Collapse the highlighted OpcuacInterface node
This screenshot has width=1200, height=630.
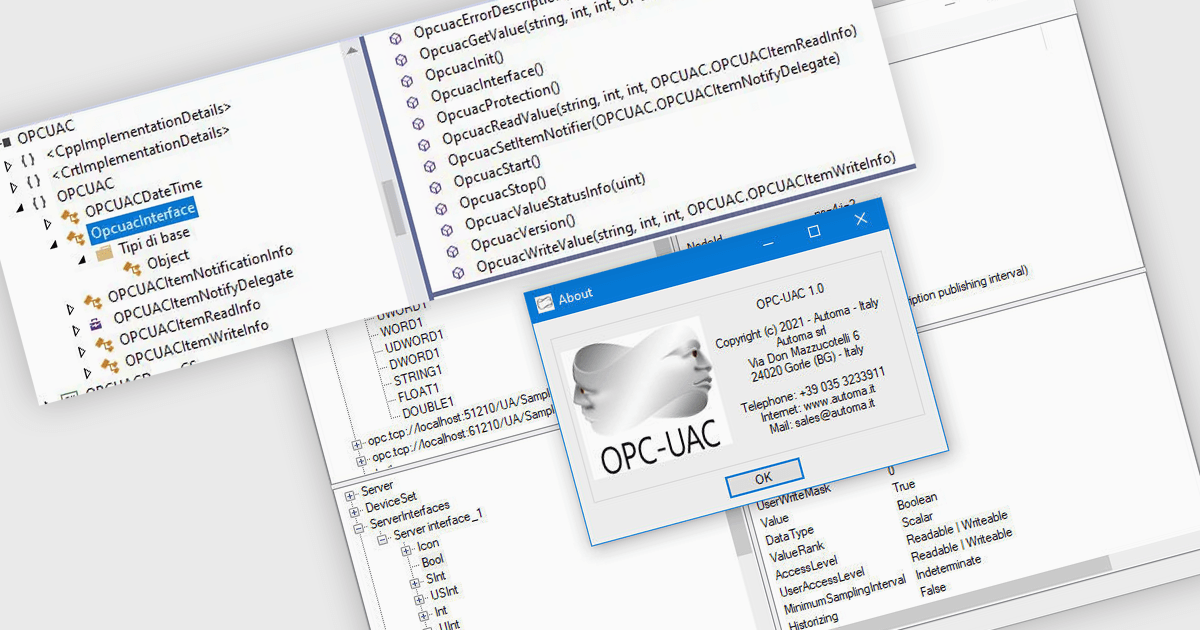point(54,243)
